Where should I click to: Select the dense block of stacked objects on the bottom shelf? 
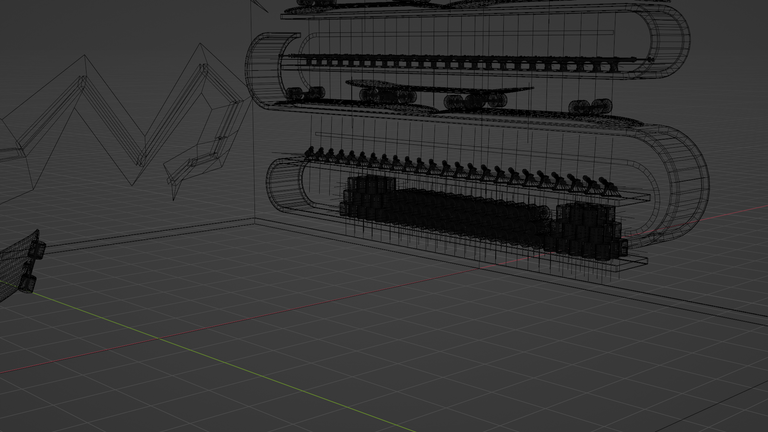click(484, 216)
